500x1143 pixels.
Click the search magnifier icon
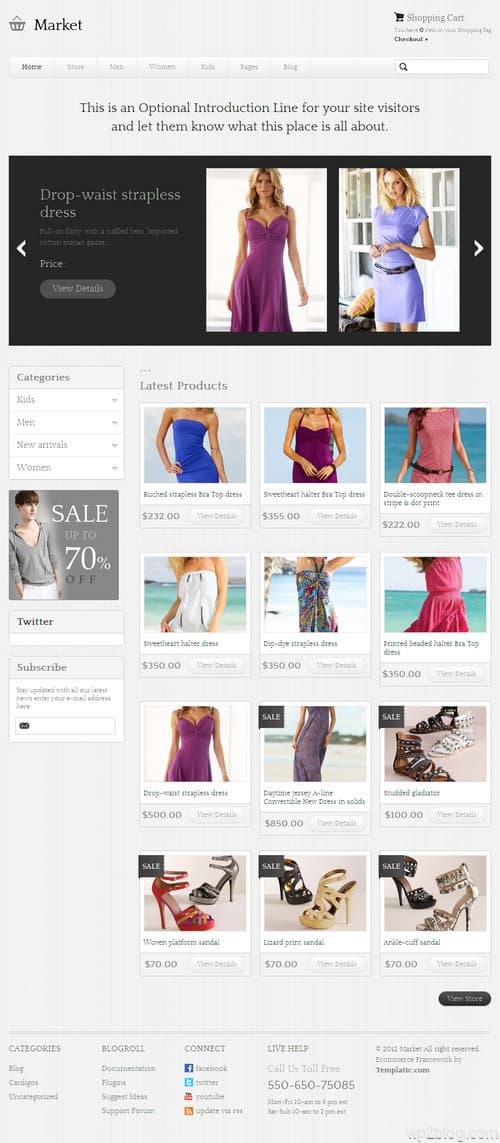[404, 66]
